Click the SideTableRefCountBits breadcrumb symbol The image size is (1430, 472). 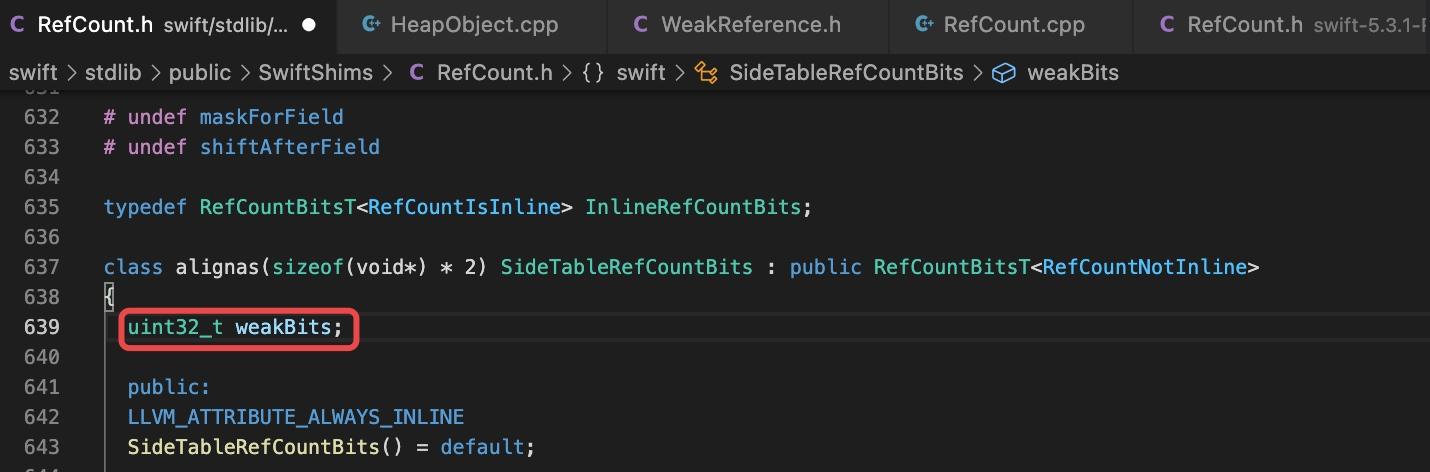coord(846,72)
